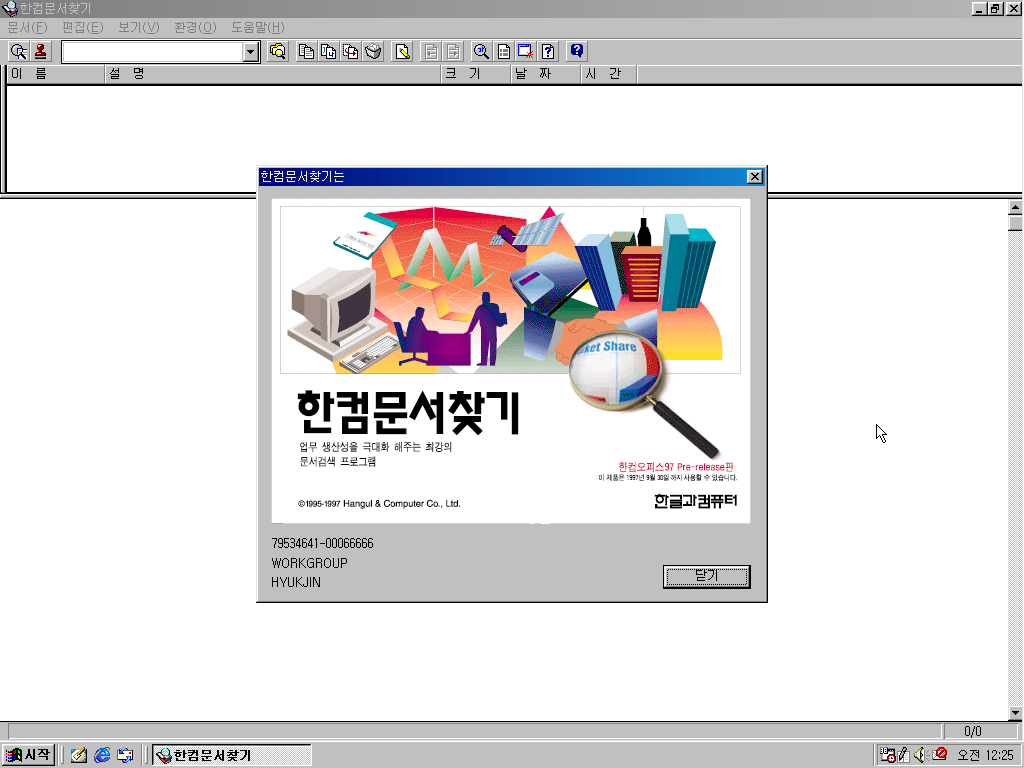1024x768 pixels.
Task: Click the pen input method tray icon
Action: [x=904, y=755]
